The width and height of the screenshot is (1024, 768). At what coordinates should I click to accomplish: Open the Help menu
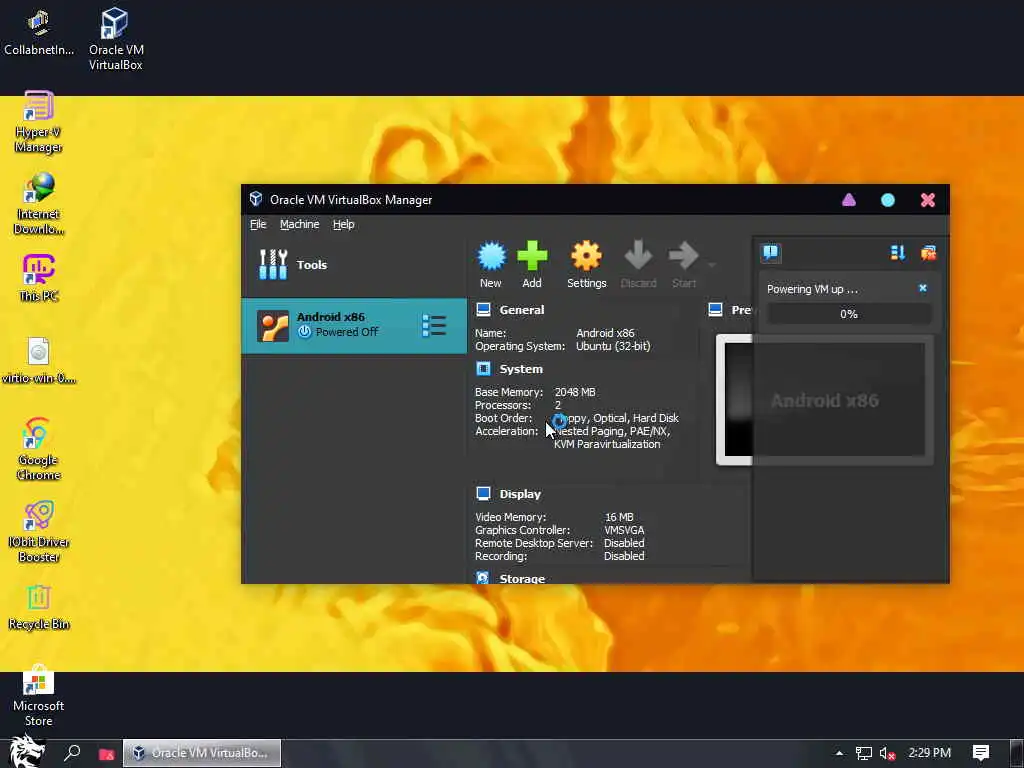[344, 224]
